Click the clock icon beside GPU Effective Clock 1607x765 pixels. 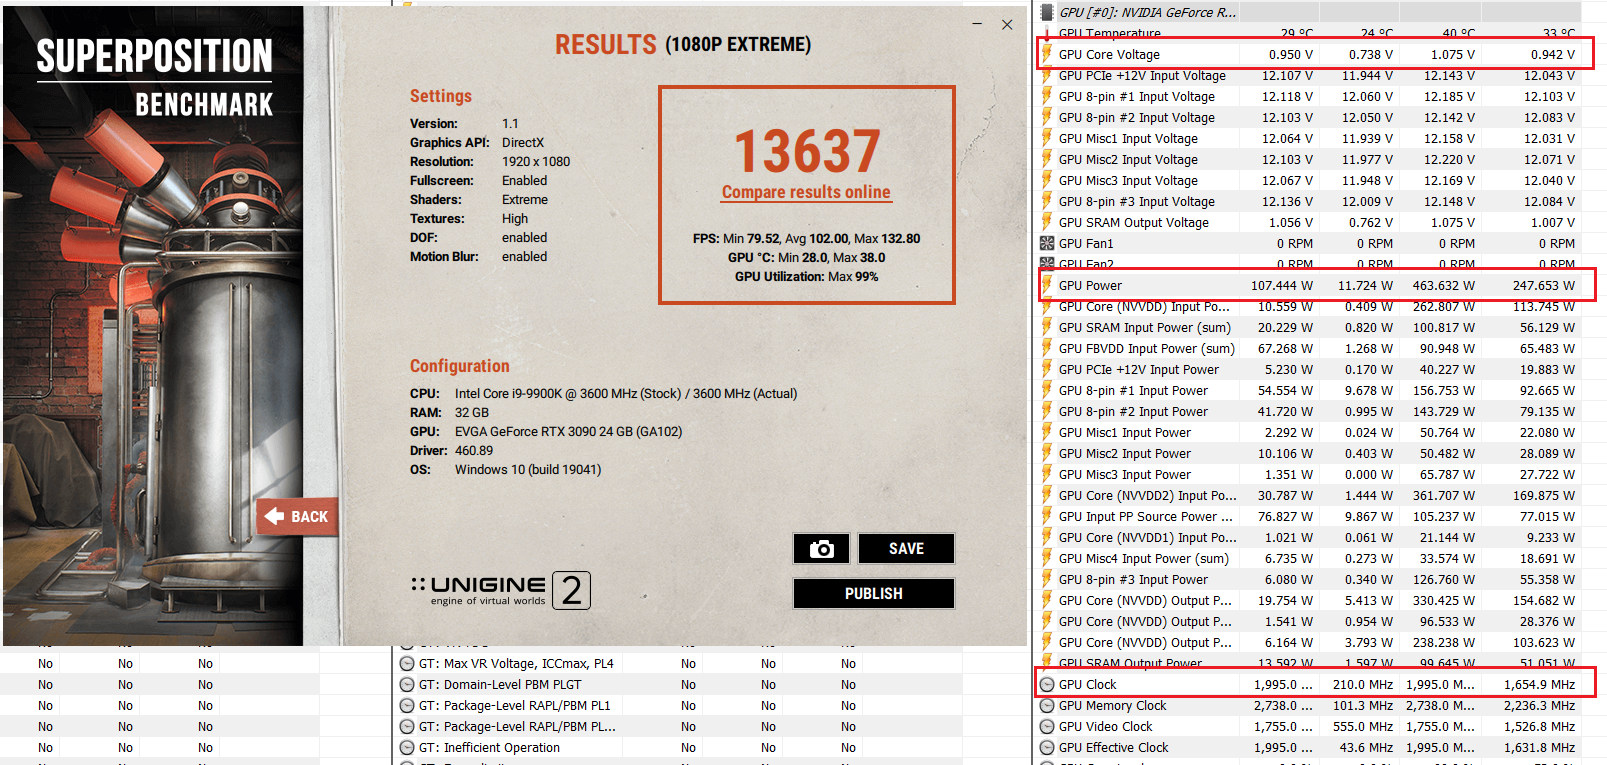(1047, 747)
